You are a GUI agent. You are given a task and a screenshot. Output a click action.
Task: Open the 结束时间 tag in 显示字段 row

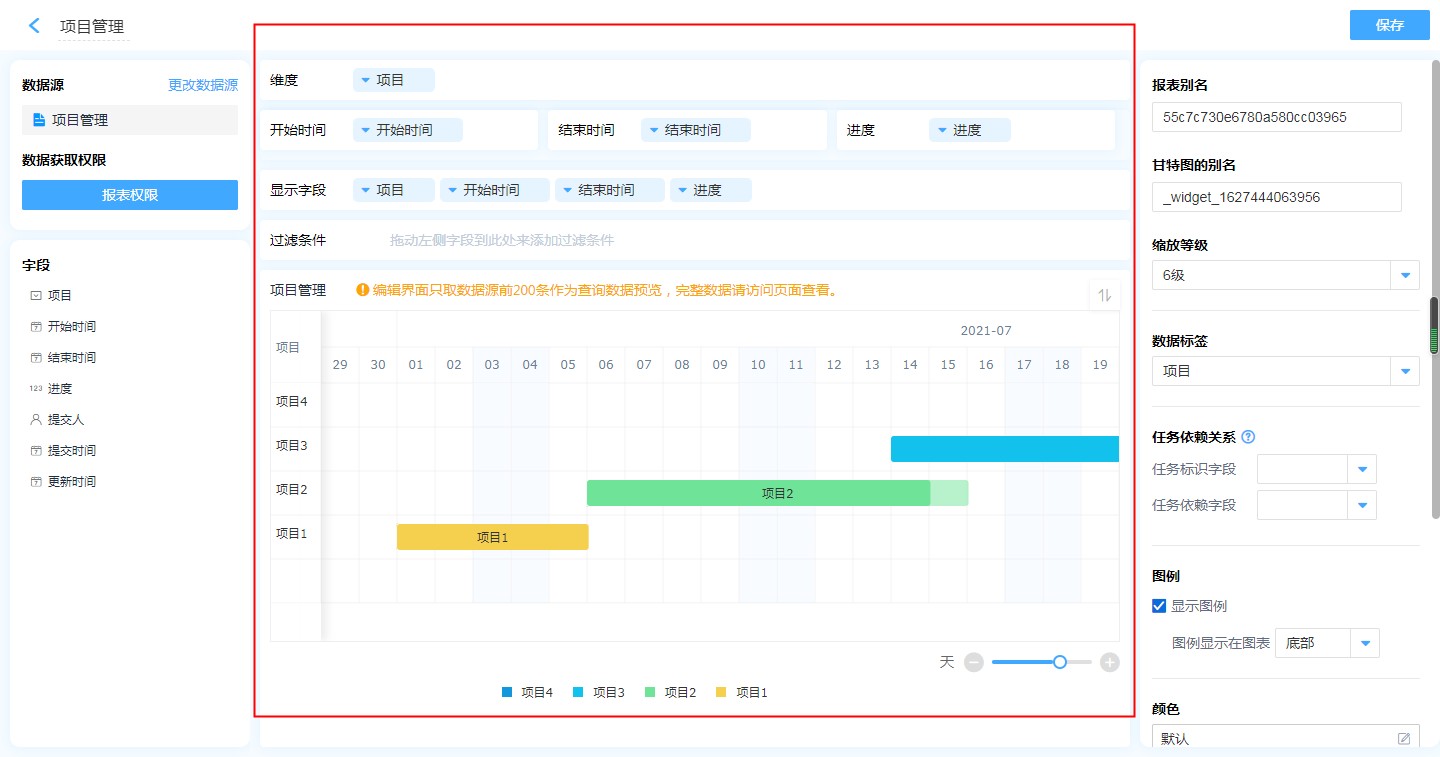point(609,190)
